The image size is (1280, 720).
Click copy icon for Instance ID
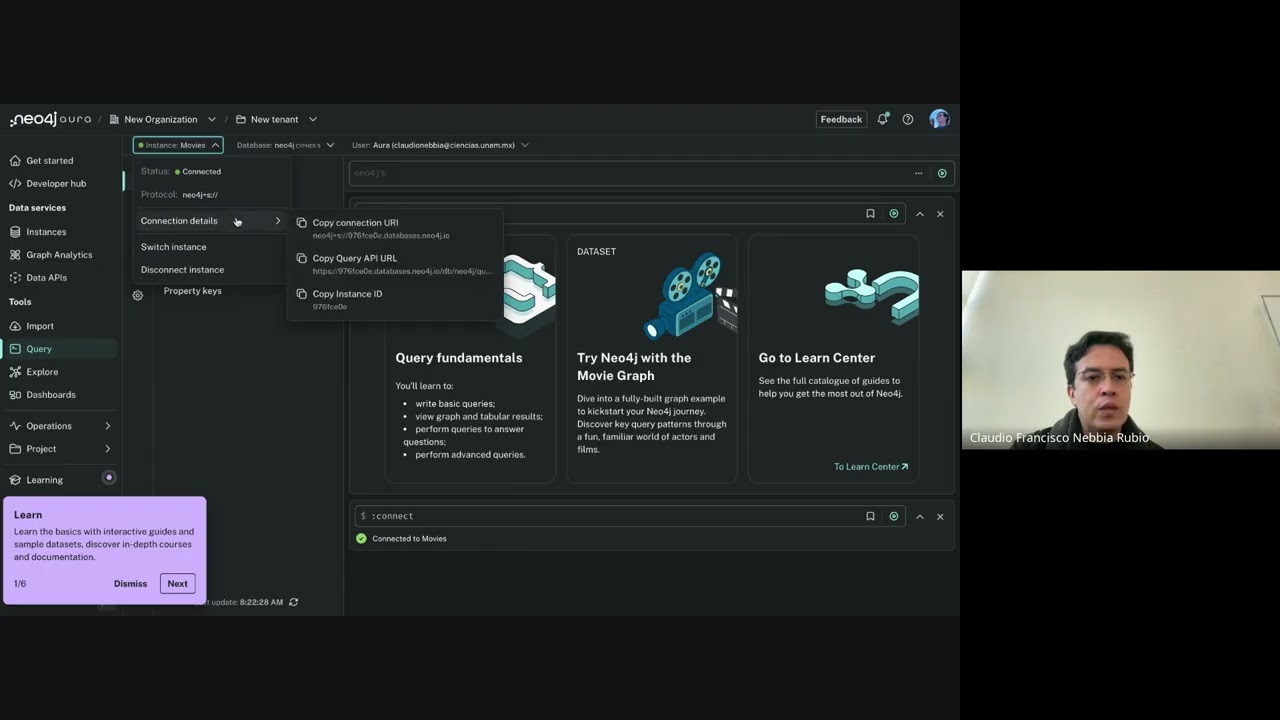302,294
